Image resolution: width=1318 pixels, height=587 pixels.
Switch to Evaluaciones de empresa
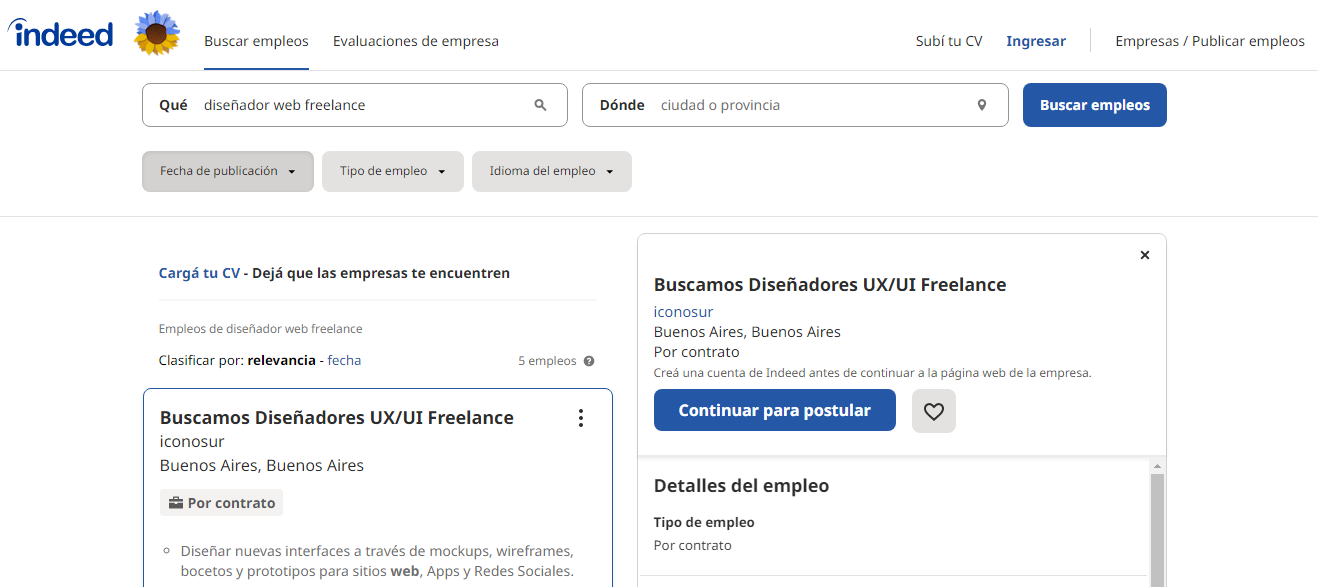[x=415, y=41]
